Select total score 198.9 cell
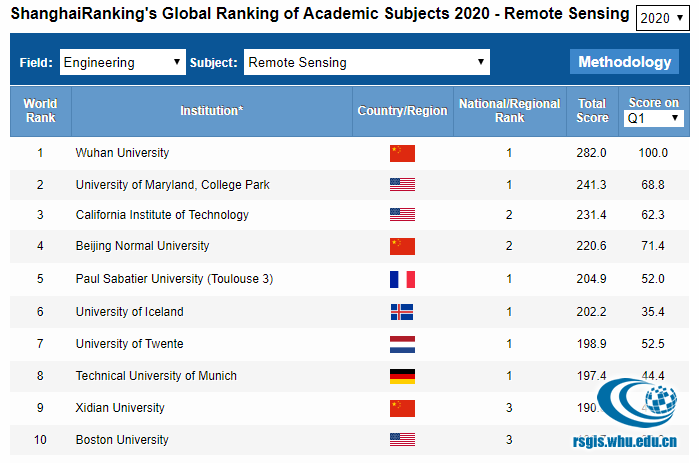 click(592, 344)
